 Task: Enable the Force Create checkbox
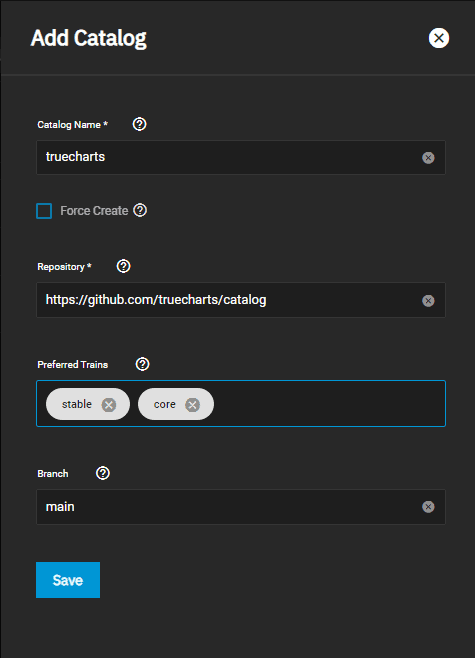[x=44, y=211]
